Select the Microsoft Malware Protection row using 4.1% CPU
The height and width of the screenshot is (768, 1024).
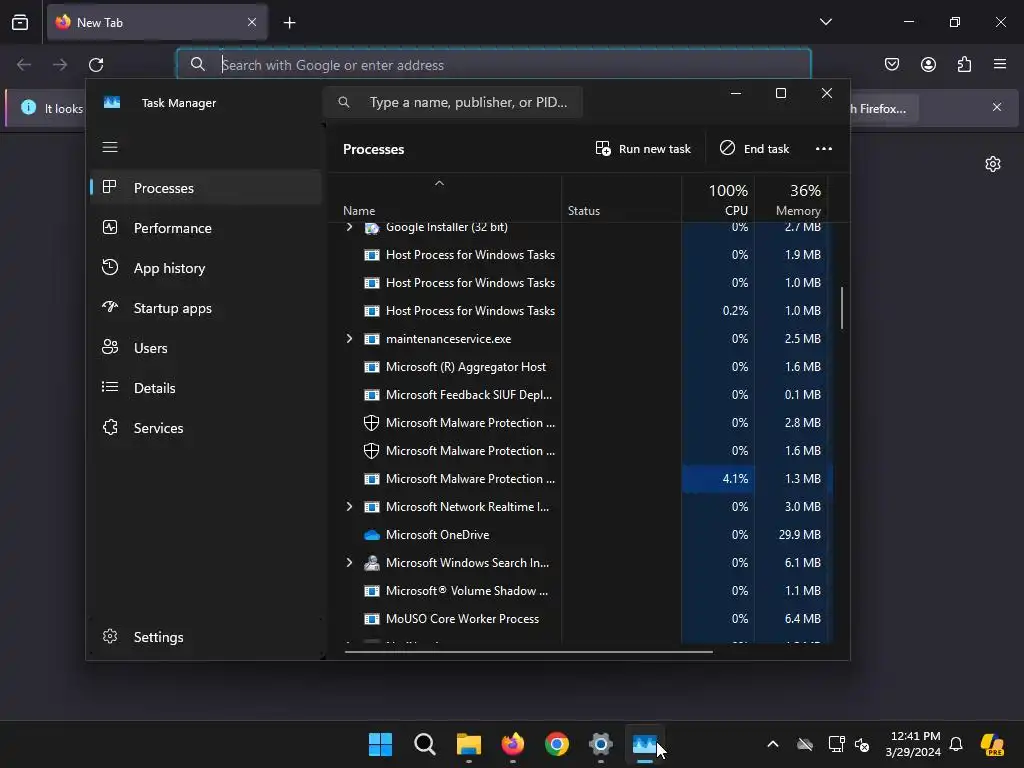click(x=580, y=479)
